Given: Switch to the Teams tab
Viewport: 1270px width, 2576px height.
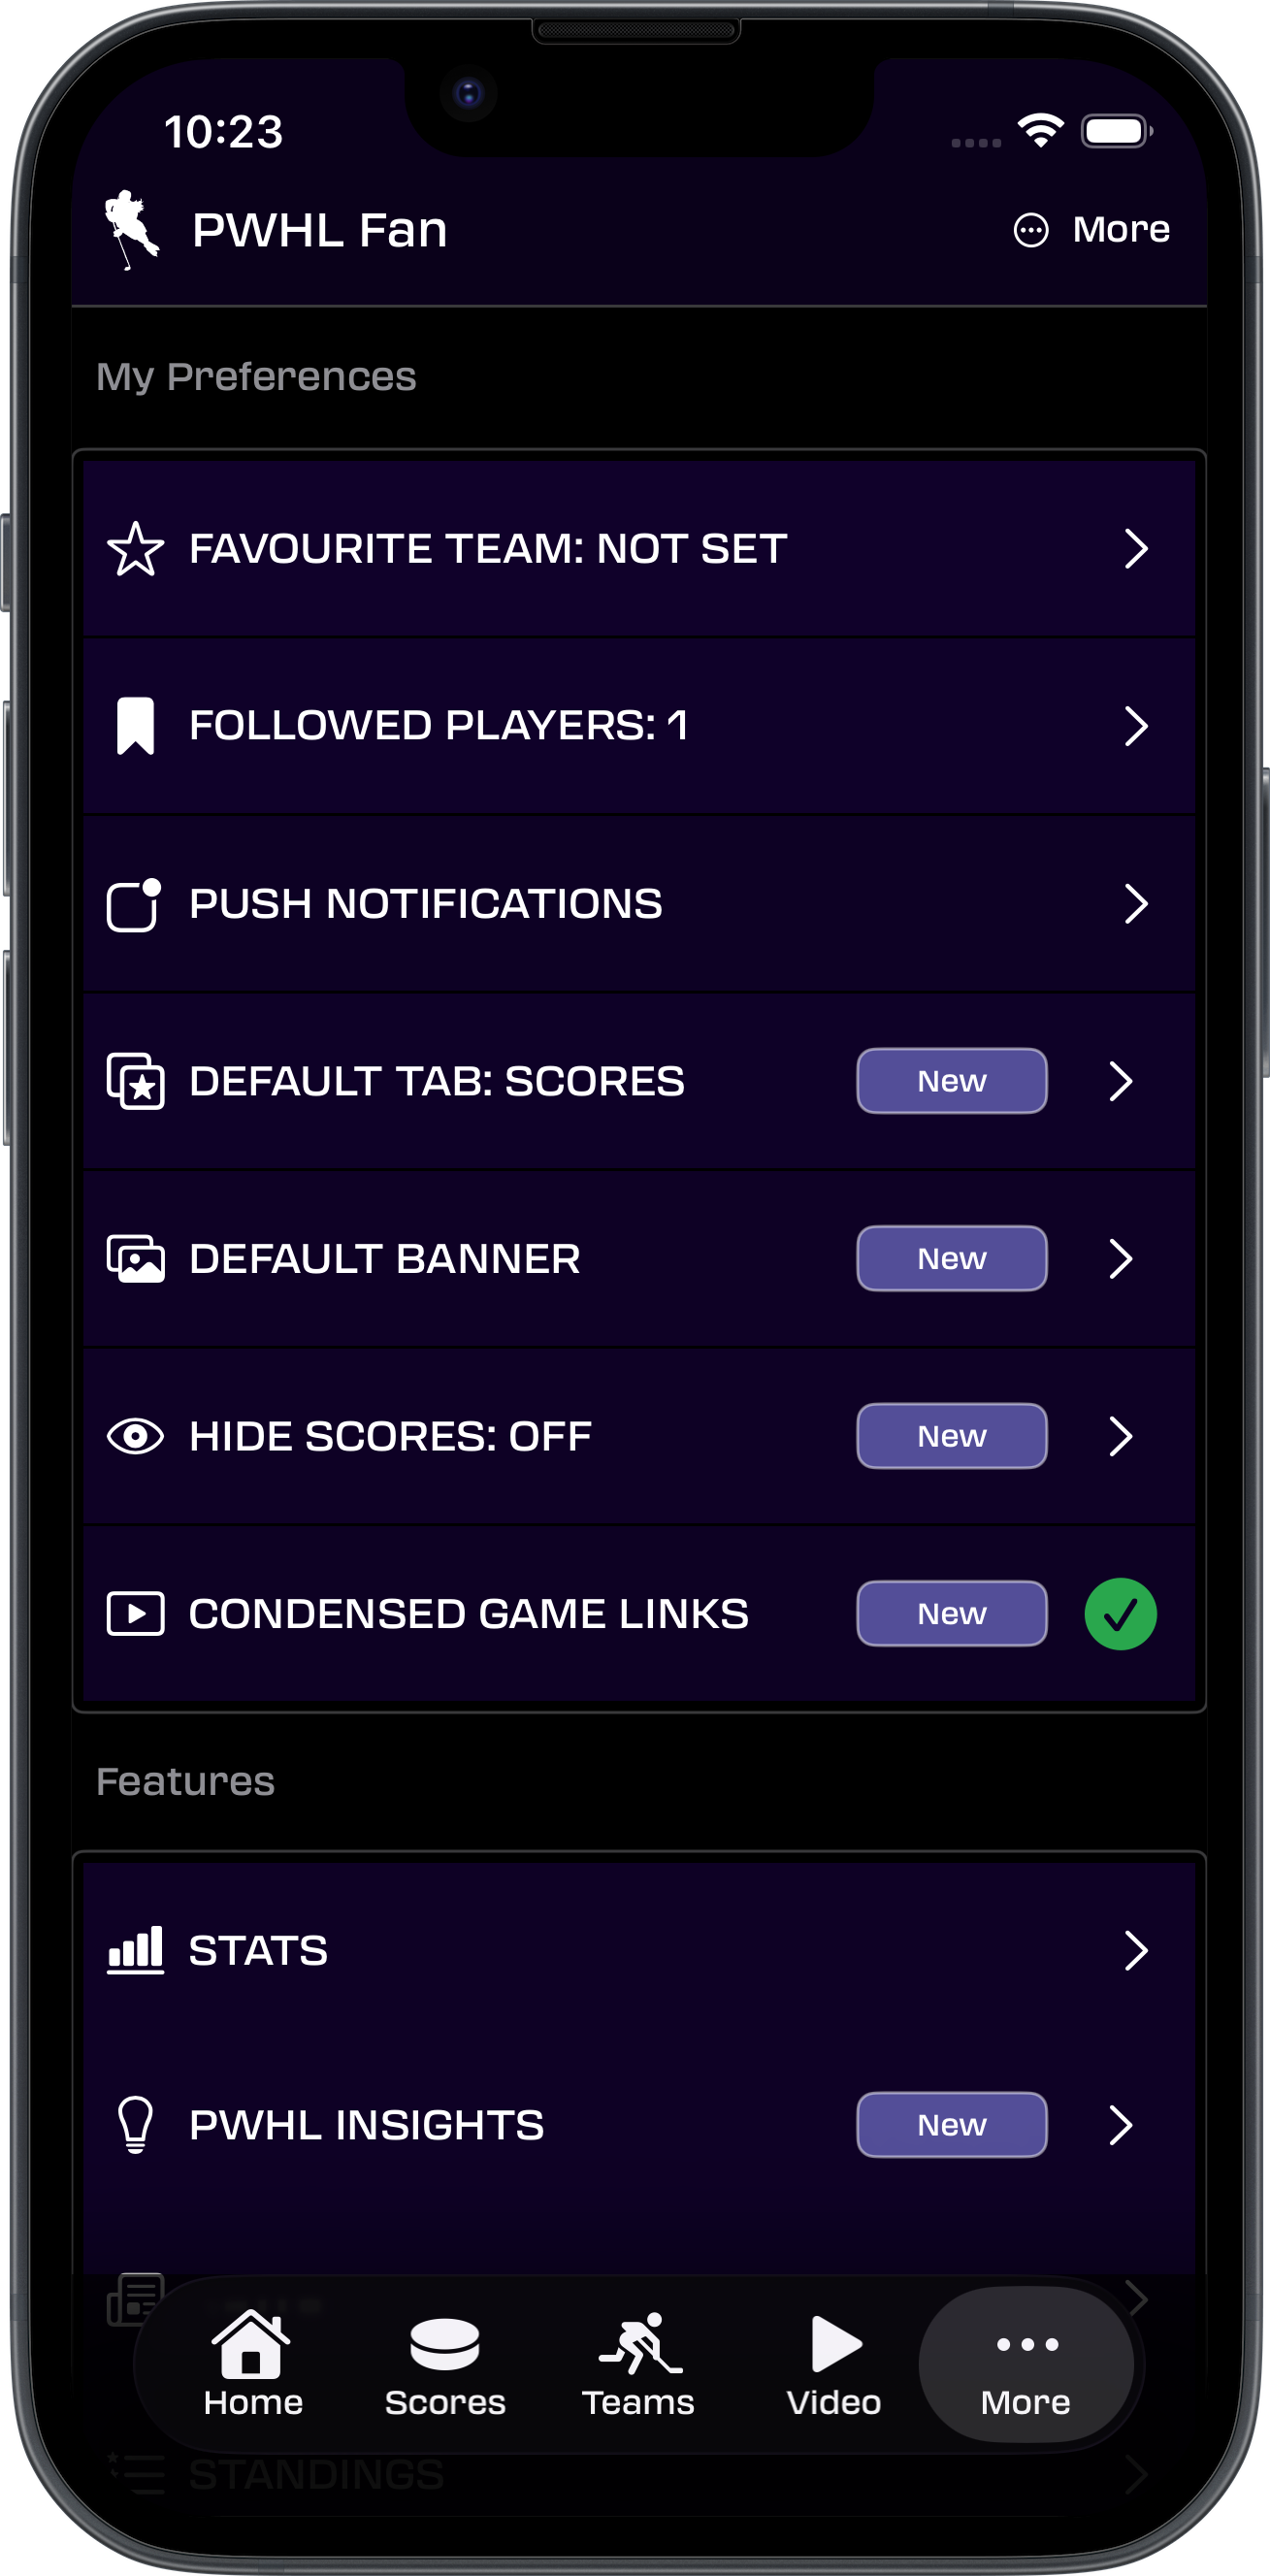Looking at the screenshot, I should tap(639, 2365).
